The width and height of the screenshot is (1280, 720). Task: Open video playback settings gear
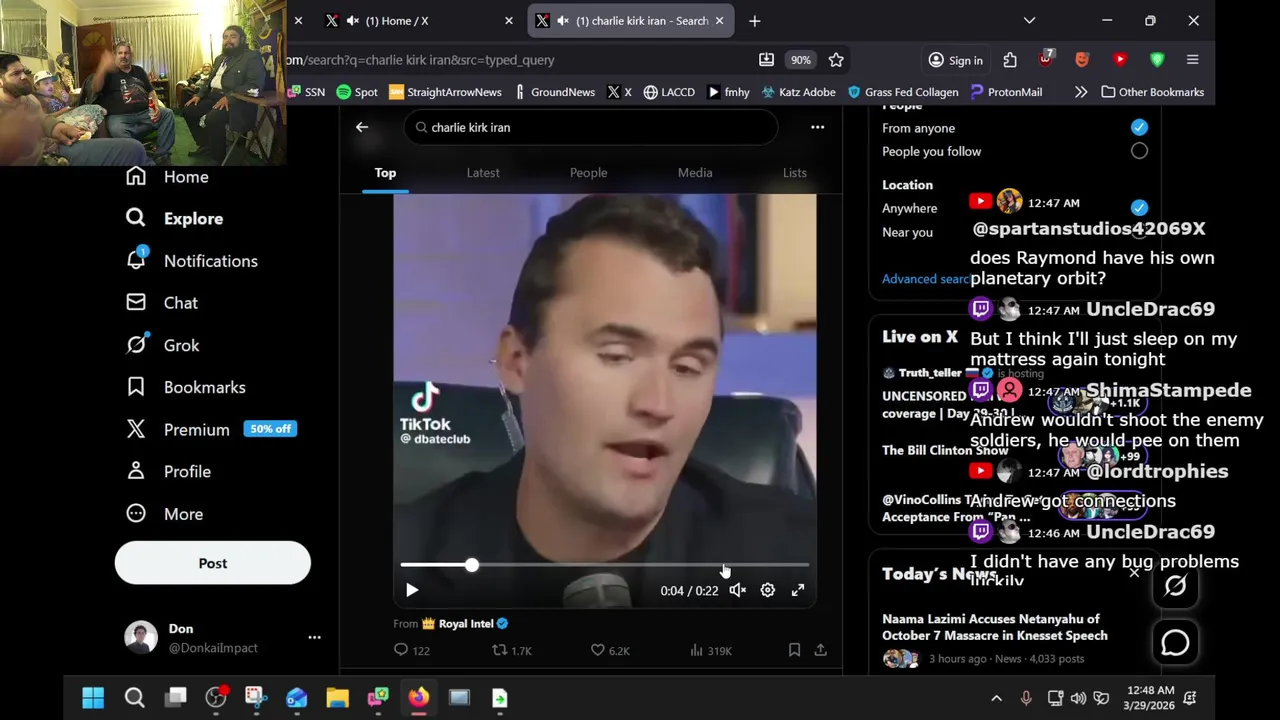point(768,590)
